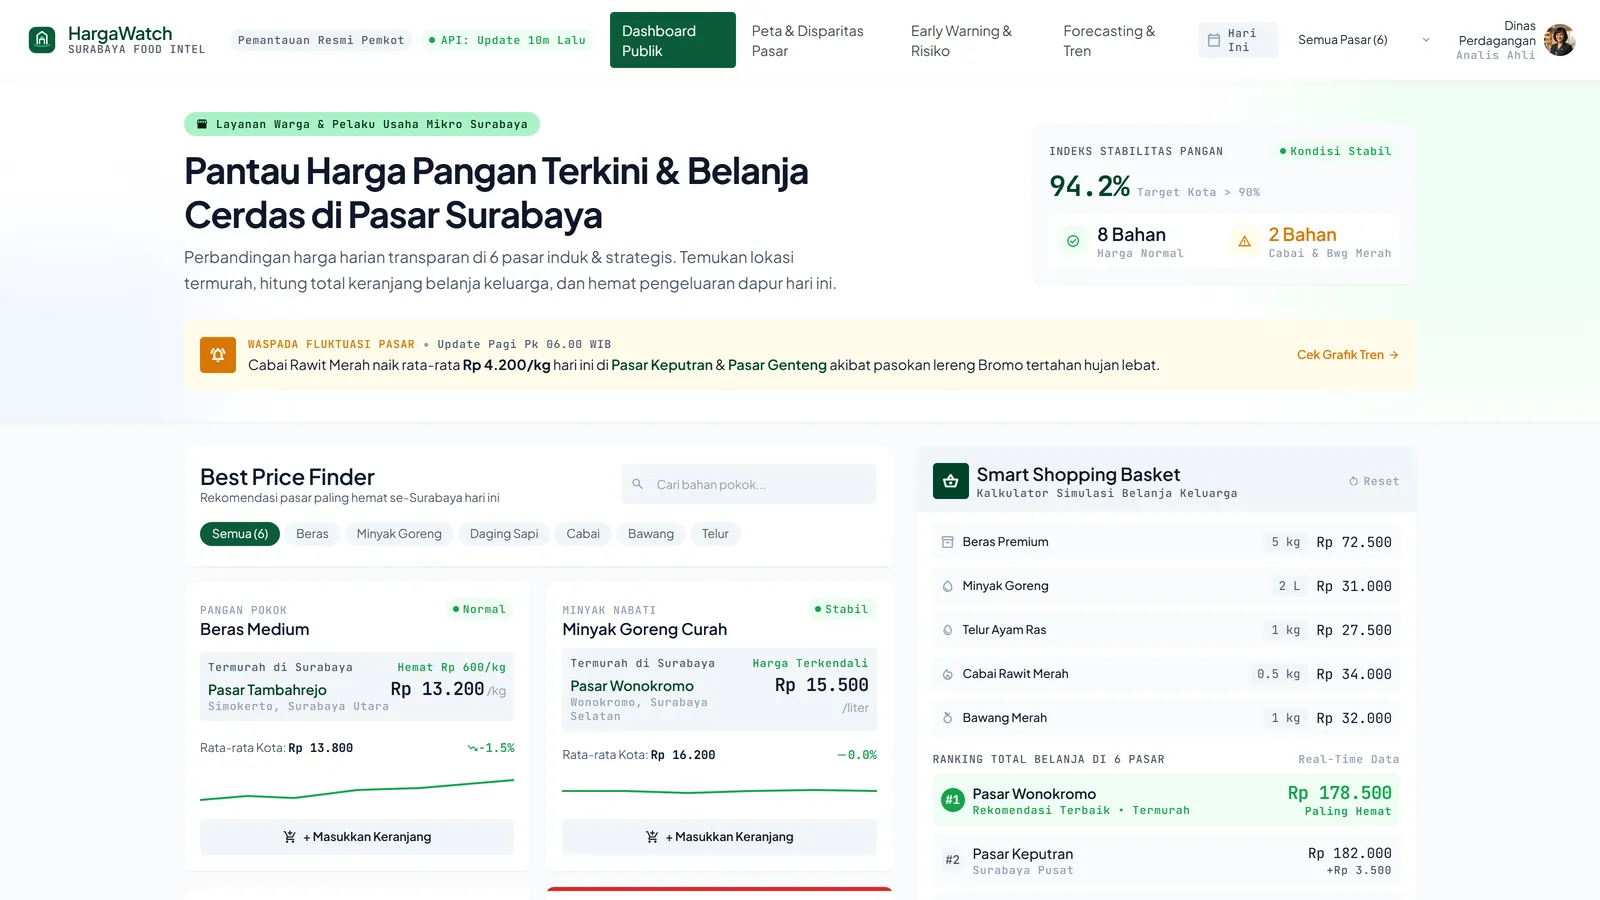Select the Cabai filter chip
The height and width of the screenshot is (900, 1600).
tap(583, 534)
